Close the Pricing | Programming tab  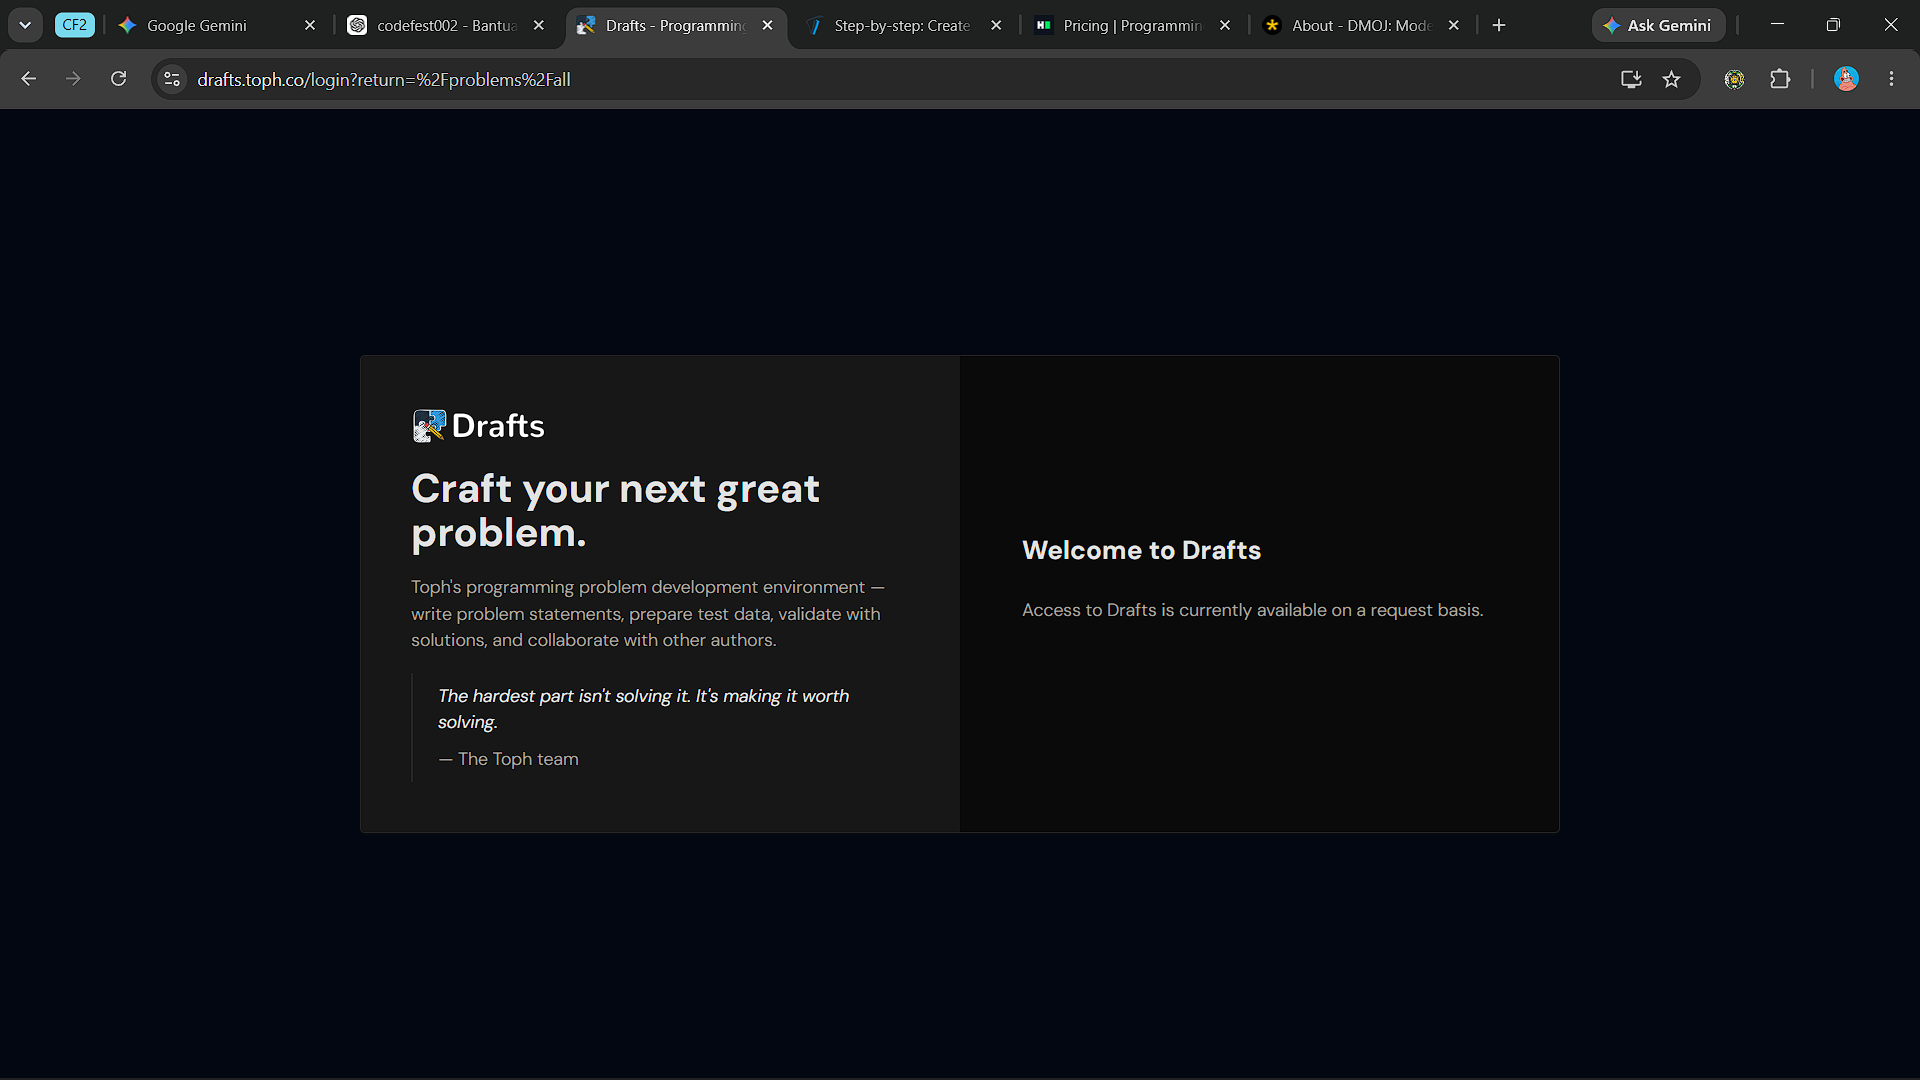[1225, 25]
